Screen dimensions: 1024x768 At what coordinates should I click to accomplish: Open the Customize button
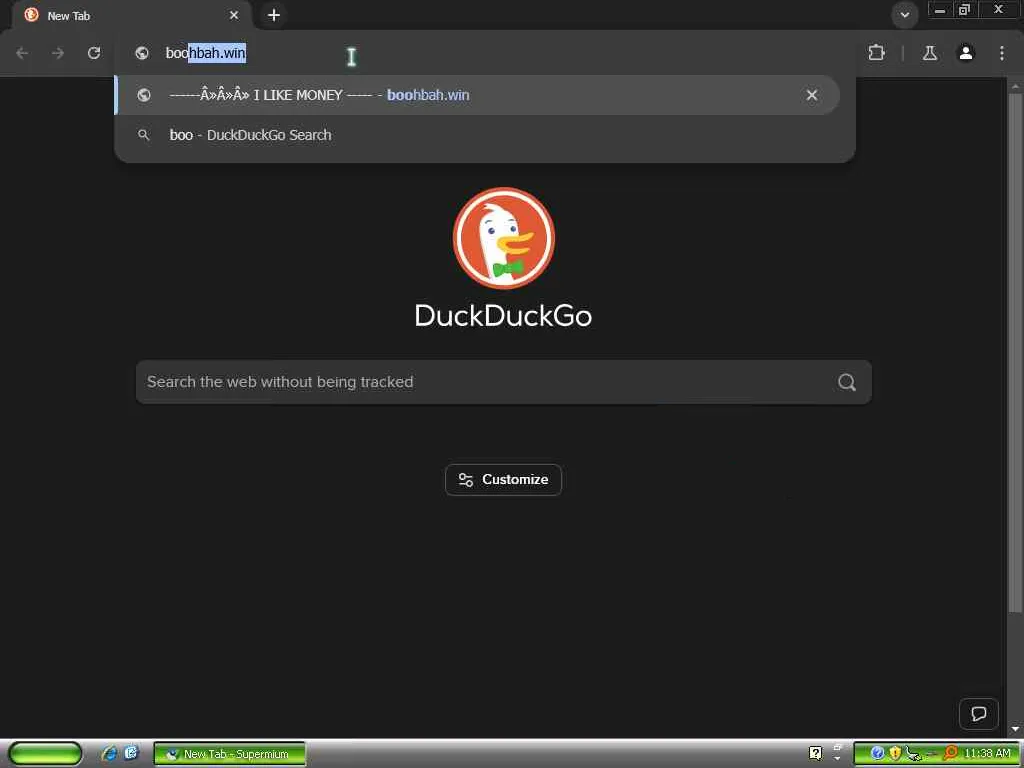coord(504,479)
